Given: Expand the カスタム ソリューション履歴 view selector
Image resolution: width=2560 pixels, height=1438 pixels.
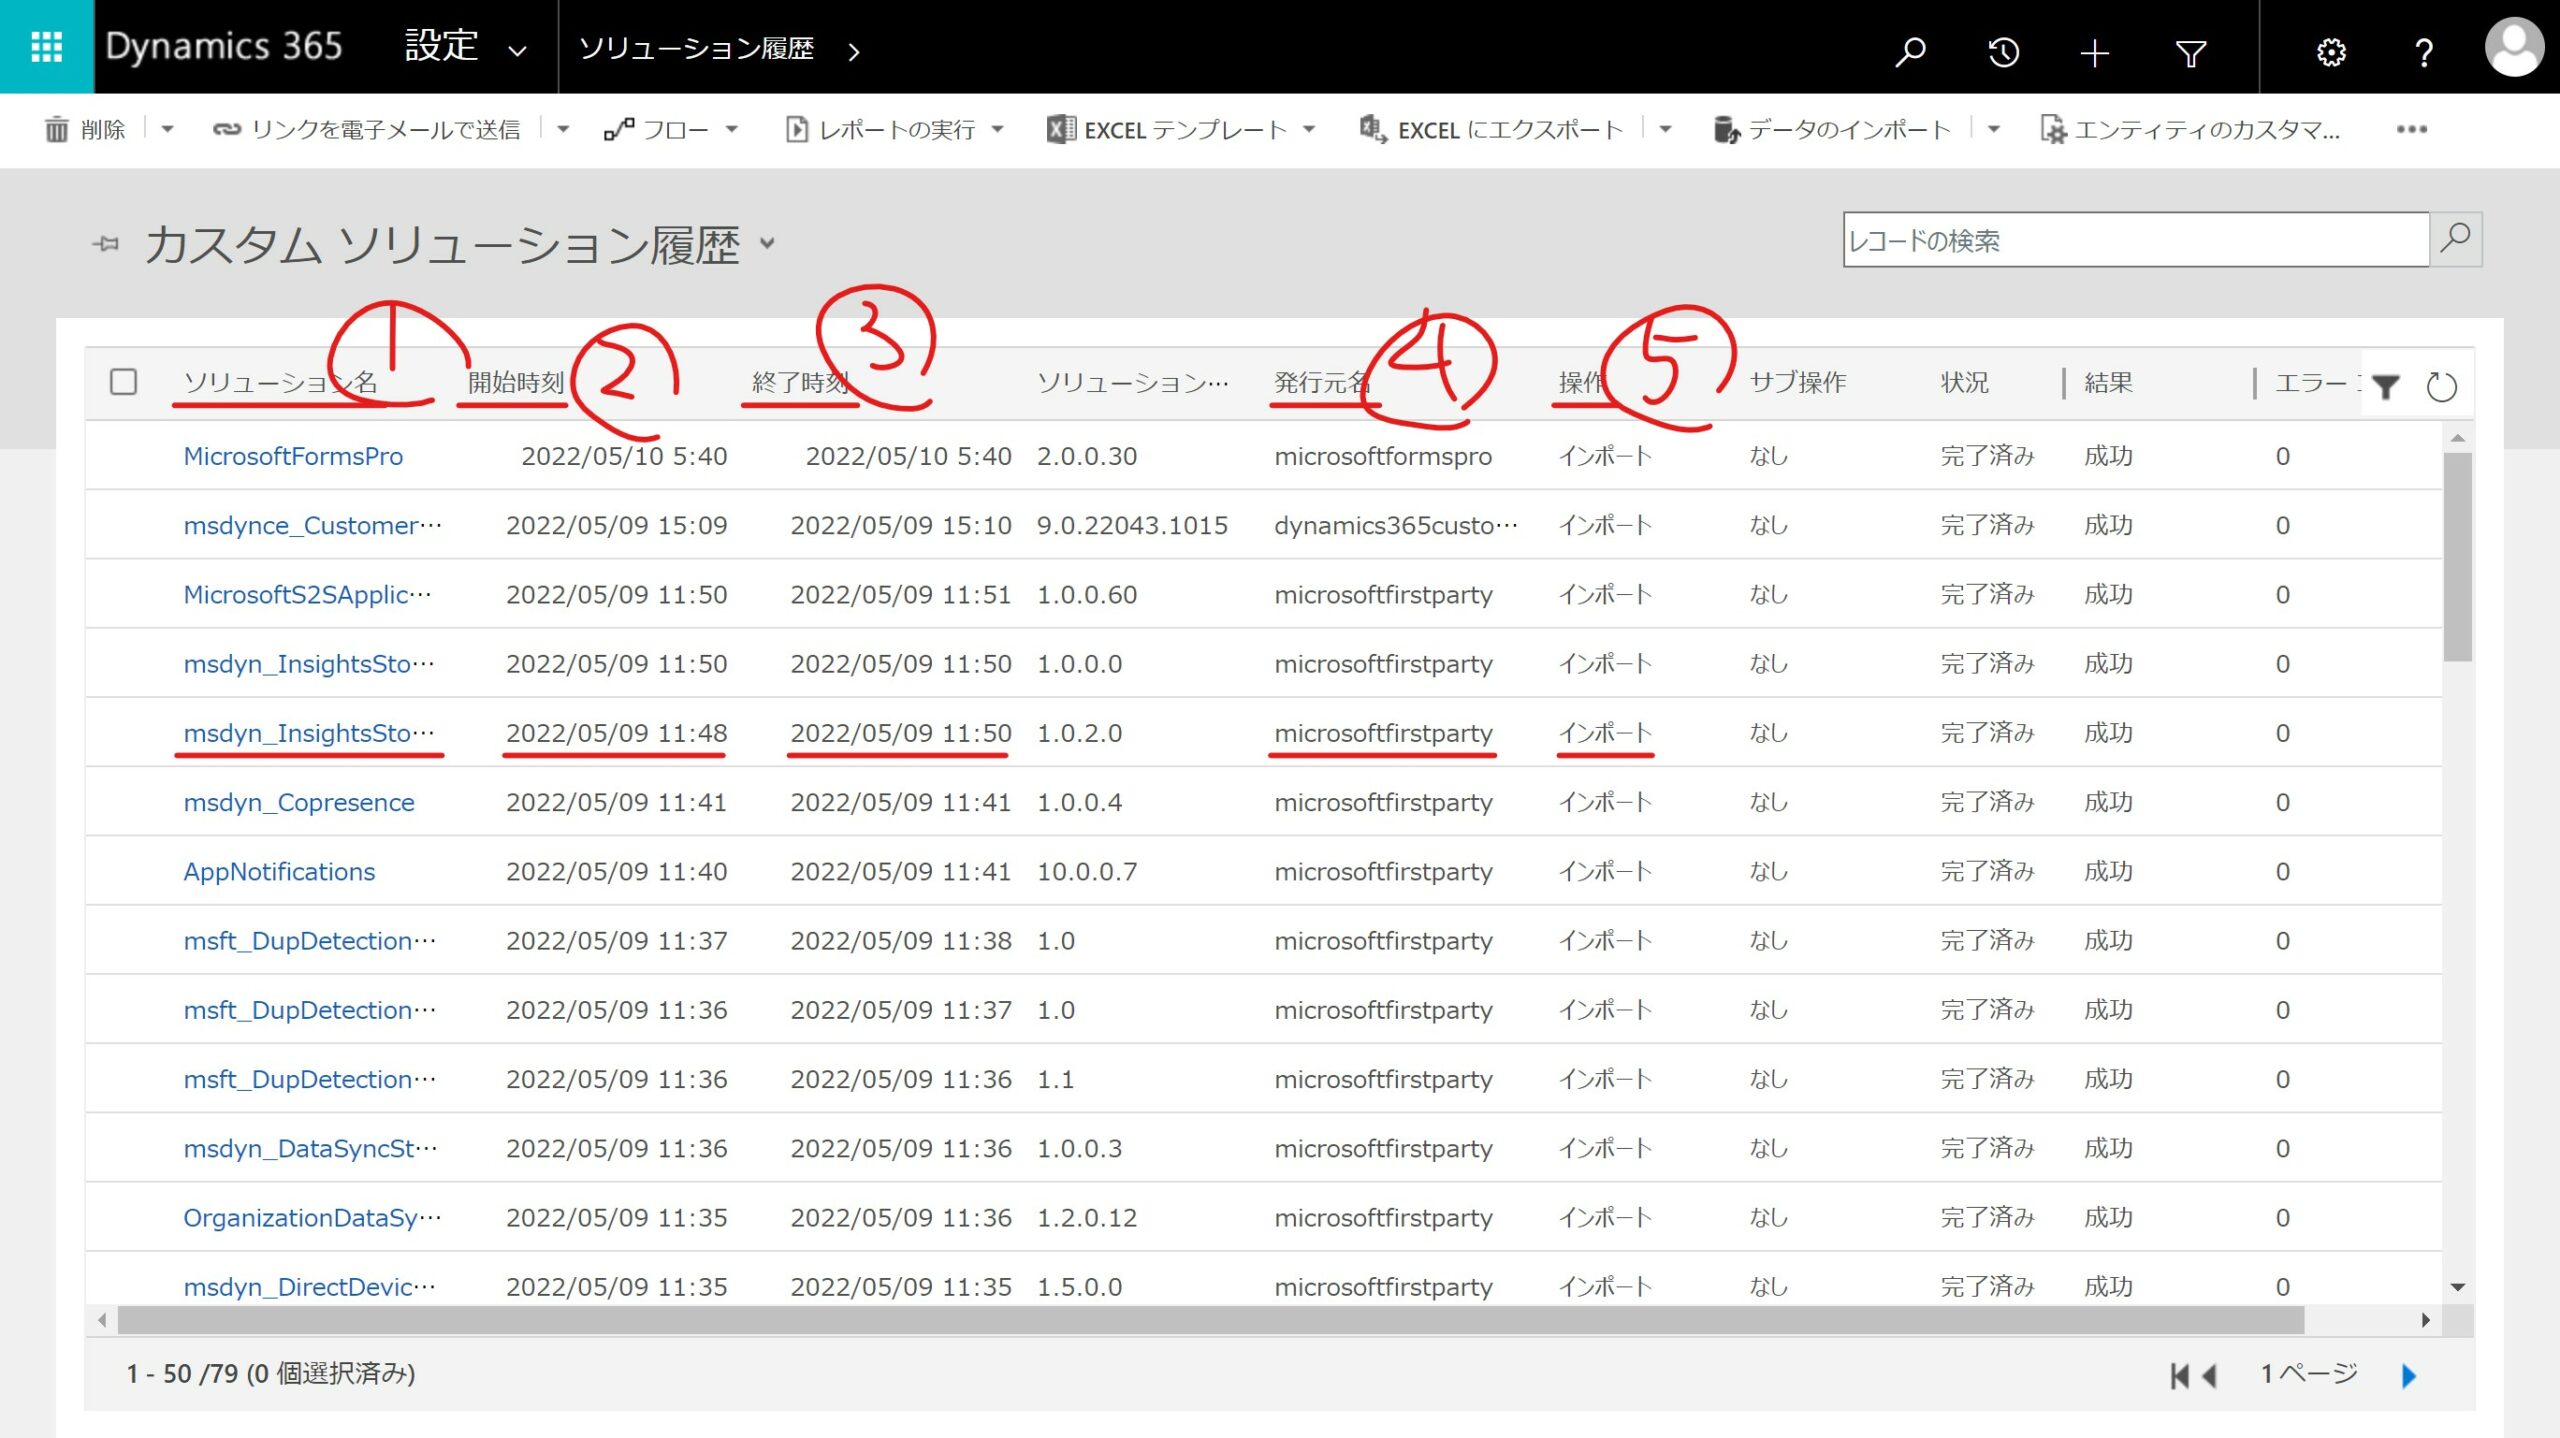Looking at the screenshot, I should [767, 243].
